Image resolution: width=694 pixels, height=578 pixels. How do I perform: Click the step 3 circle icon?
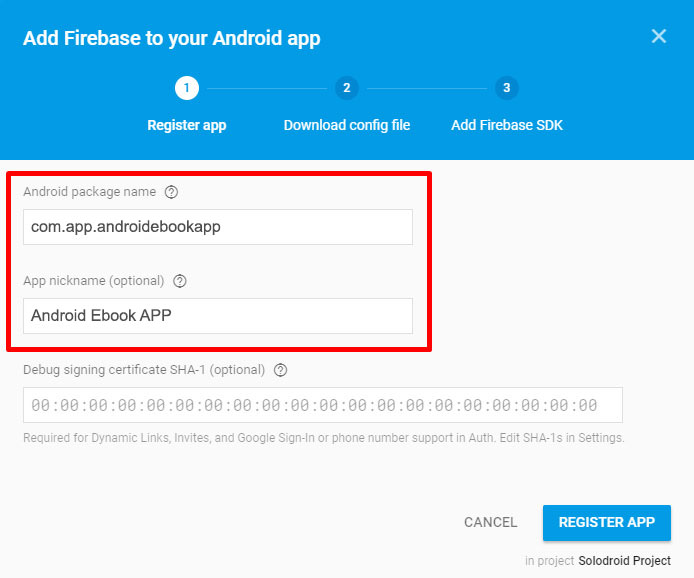pos(506,88)
